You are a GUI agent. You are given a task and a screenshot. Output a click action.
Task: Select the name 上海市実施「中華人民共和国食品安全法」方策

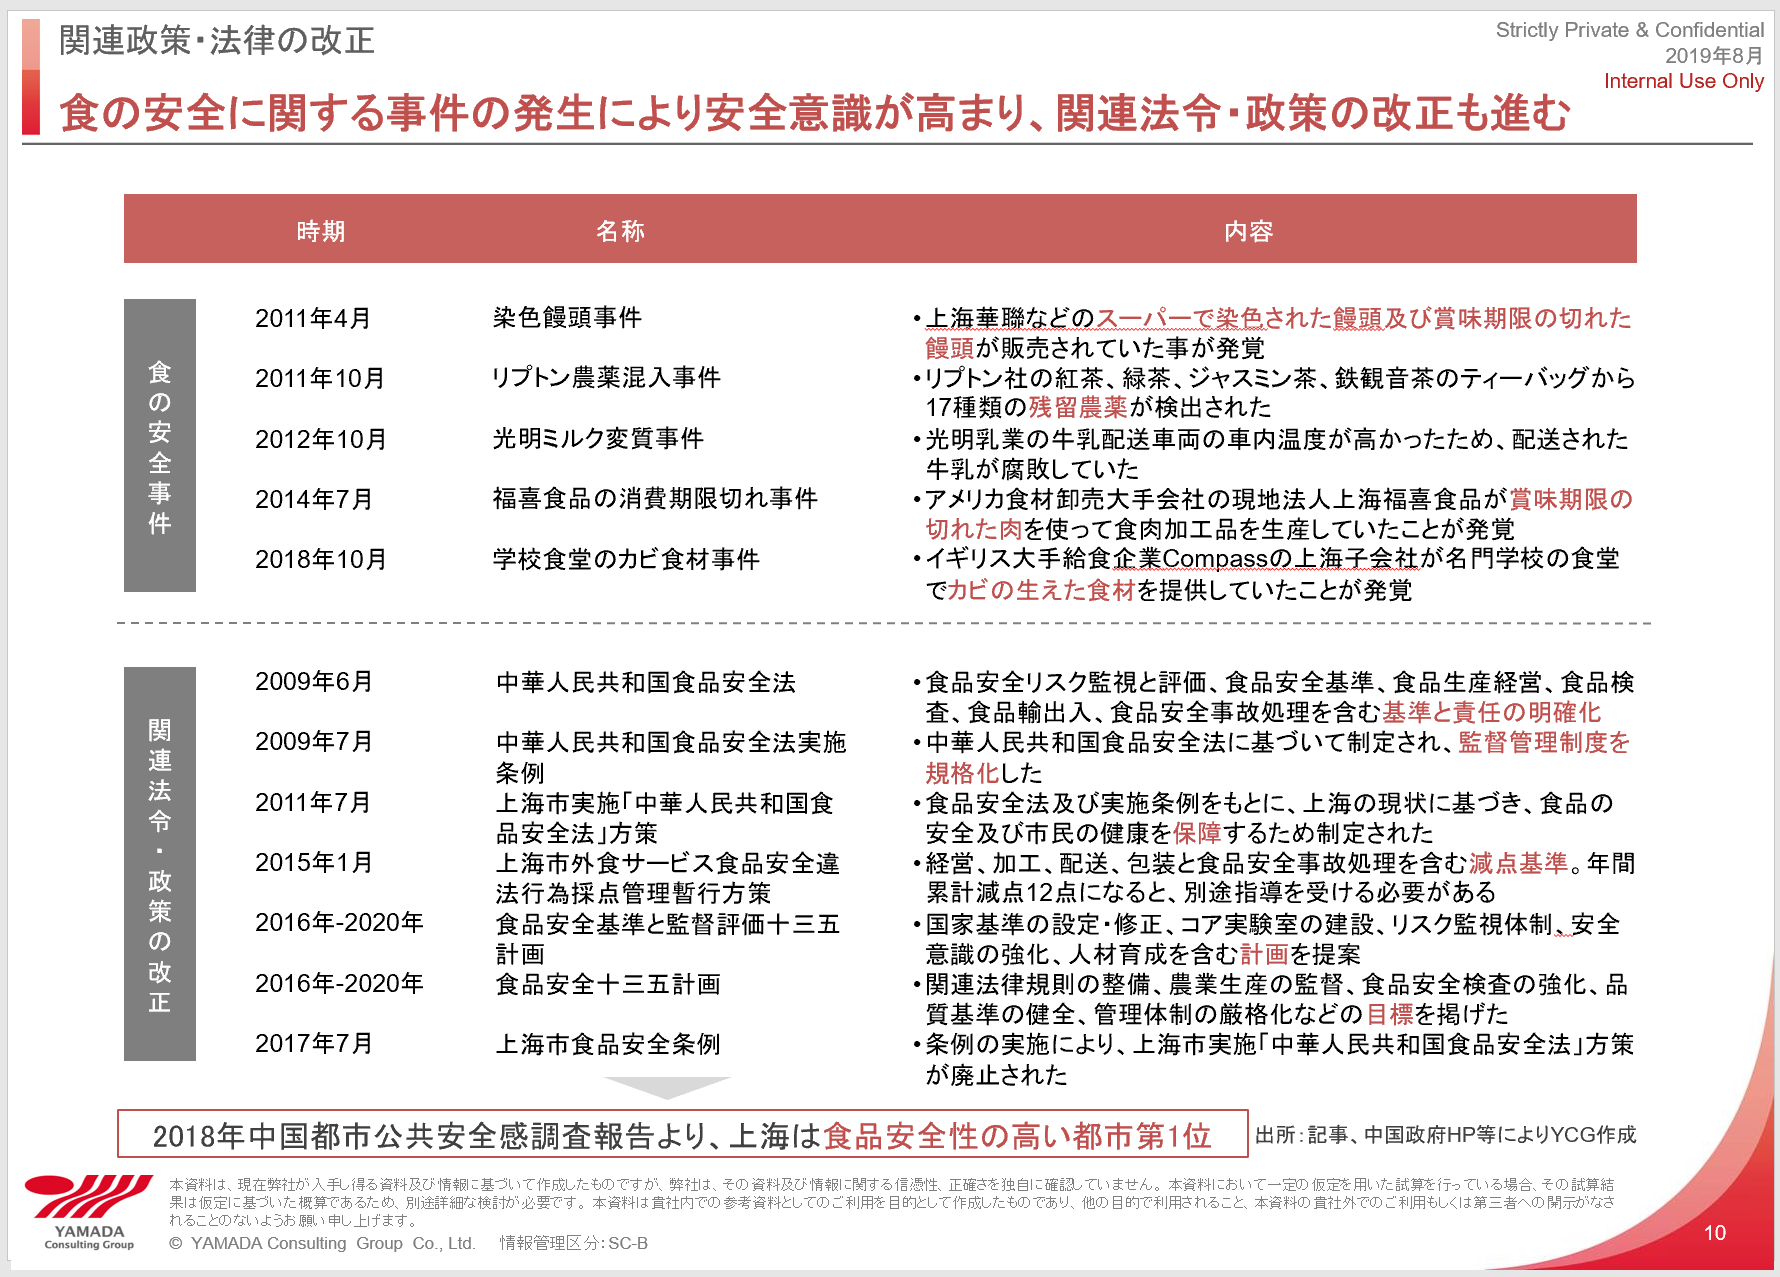665,818
